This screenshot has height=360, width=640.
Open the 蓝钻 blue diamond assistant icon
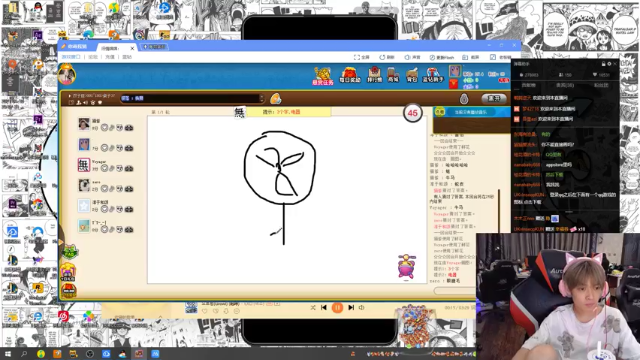pyautogui.click(x=433, y=75)
